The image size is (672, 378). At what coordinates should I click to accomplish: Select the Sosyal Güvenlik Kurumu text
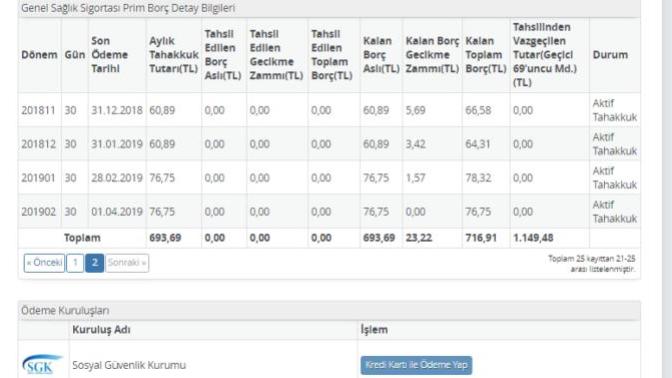click(129, 365)
